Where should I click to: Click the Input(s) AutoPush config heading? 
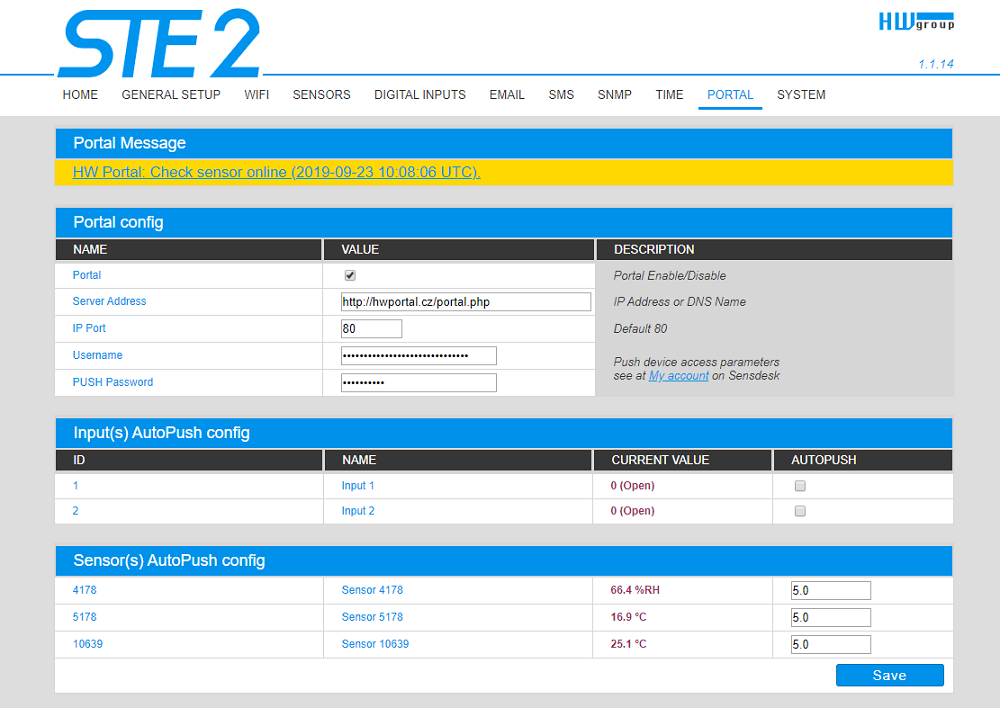click(161, 432)
